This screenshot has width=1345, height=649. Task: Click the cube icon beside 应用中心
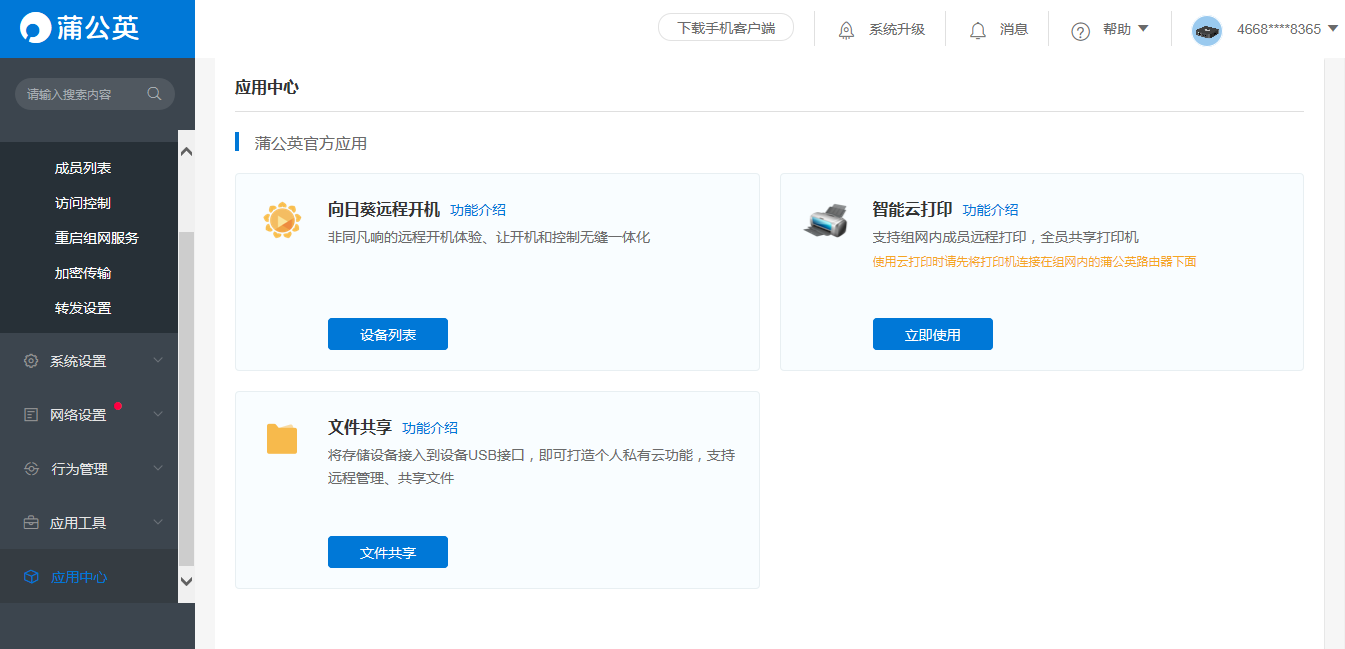pyautogui.click(x=31, y=577)
